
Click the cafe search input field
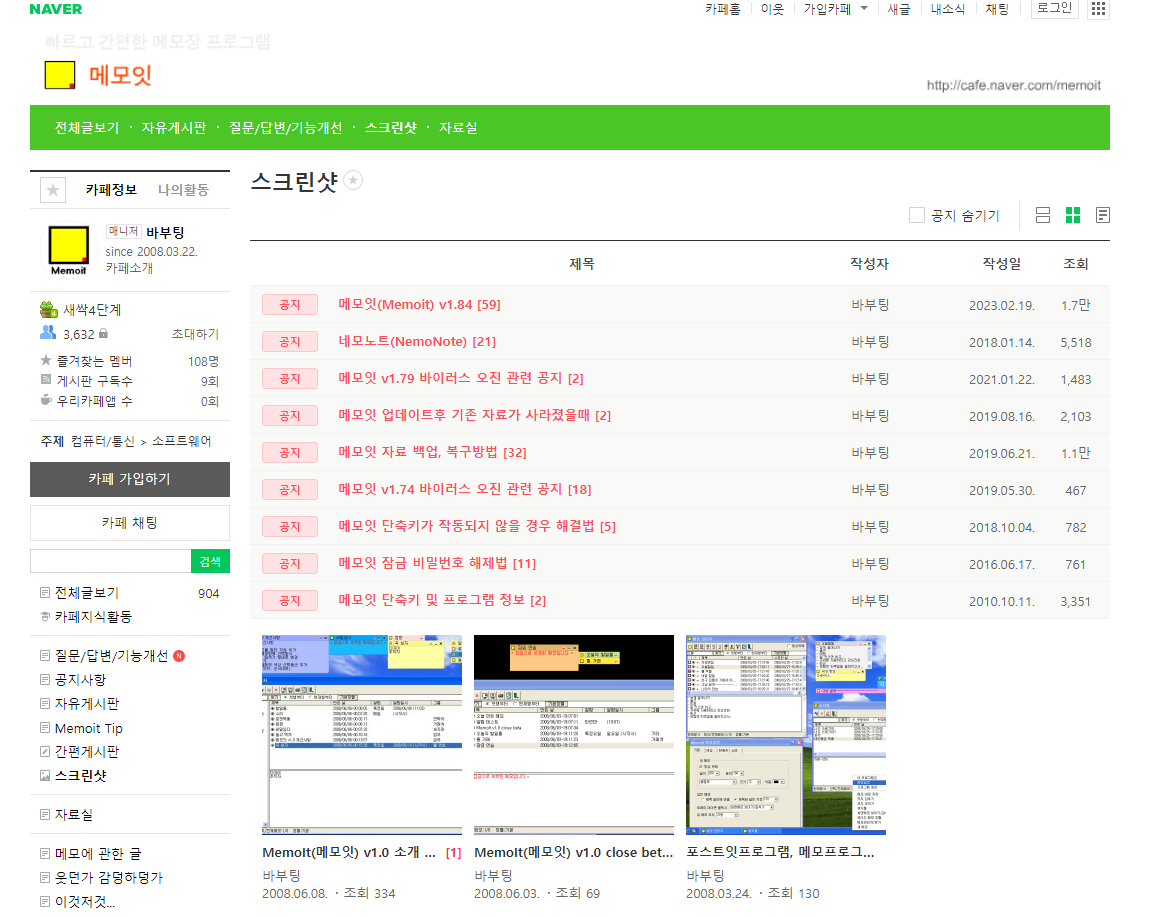pyautogui.click(x=110, y=561)
